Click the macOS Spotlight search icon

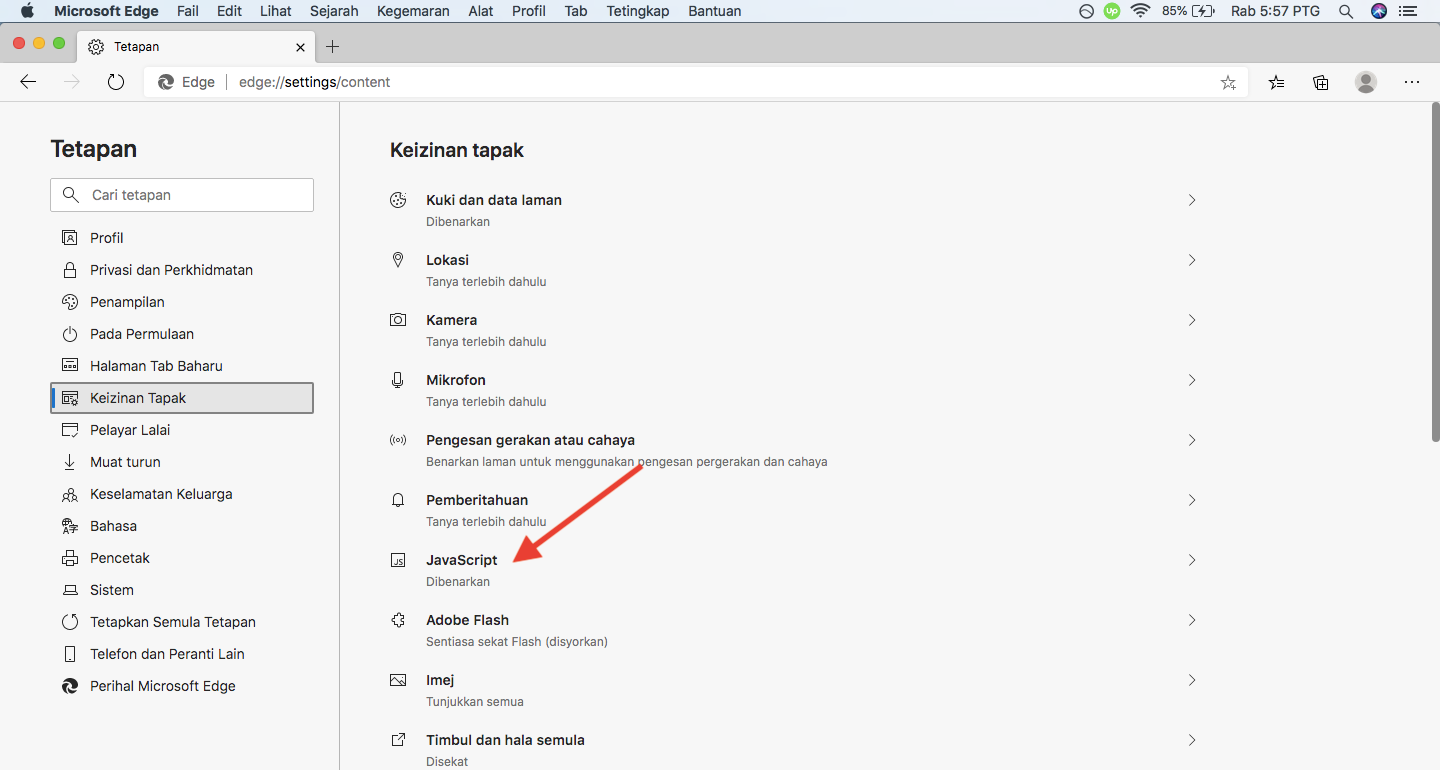click(x=1346, y=11)
